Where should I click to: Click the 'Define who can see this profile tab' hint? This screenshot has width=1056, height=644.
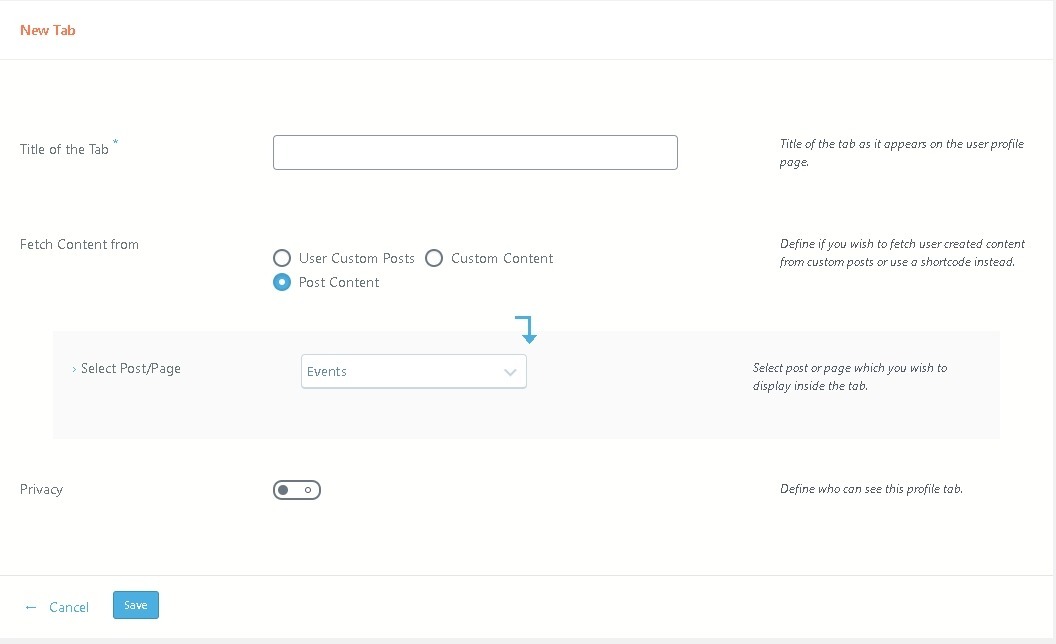click(871, 489)
